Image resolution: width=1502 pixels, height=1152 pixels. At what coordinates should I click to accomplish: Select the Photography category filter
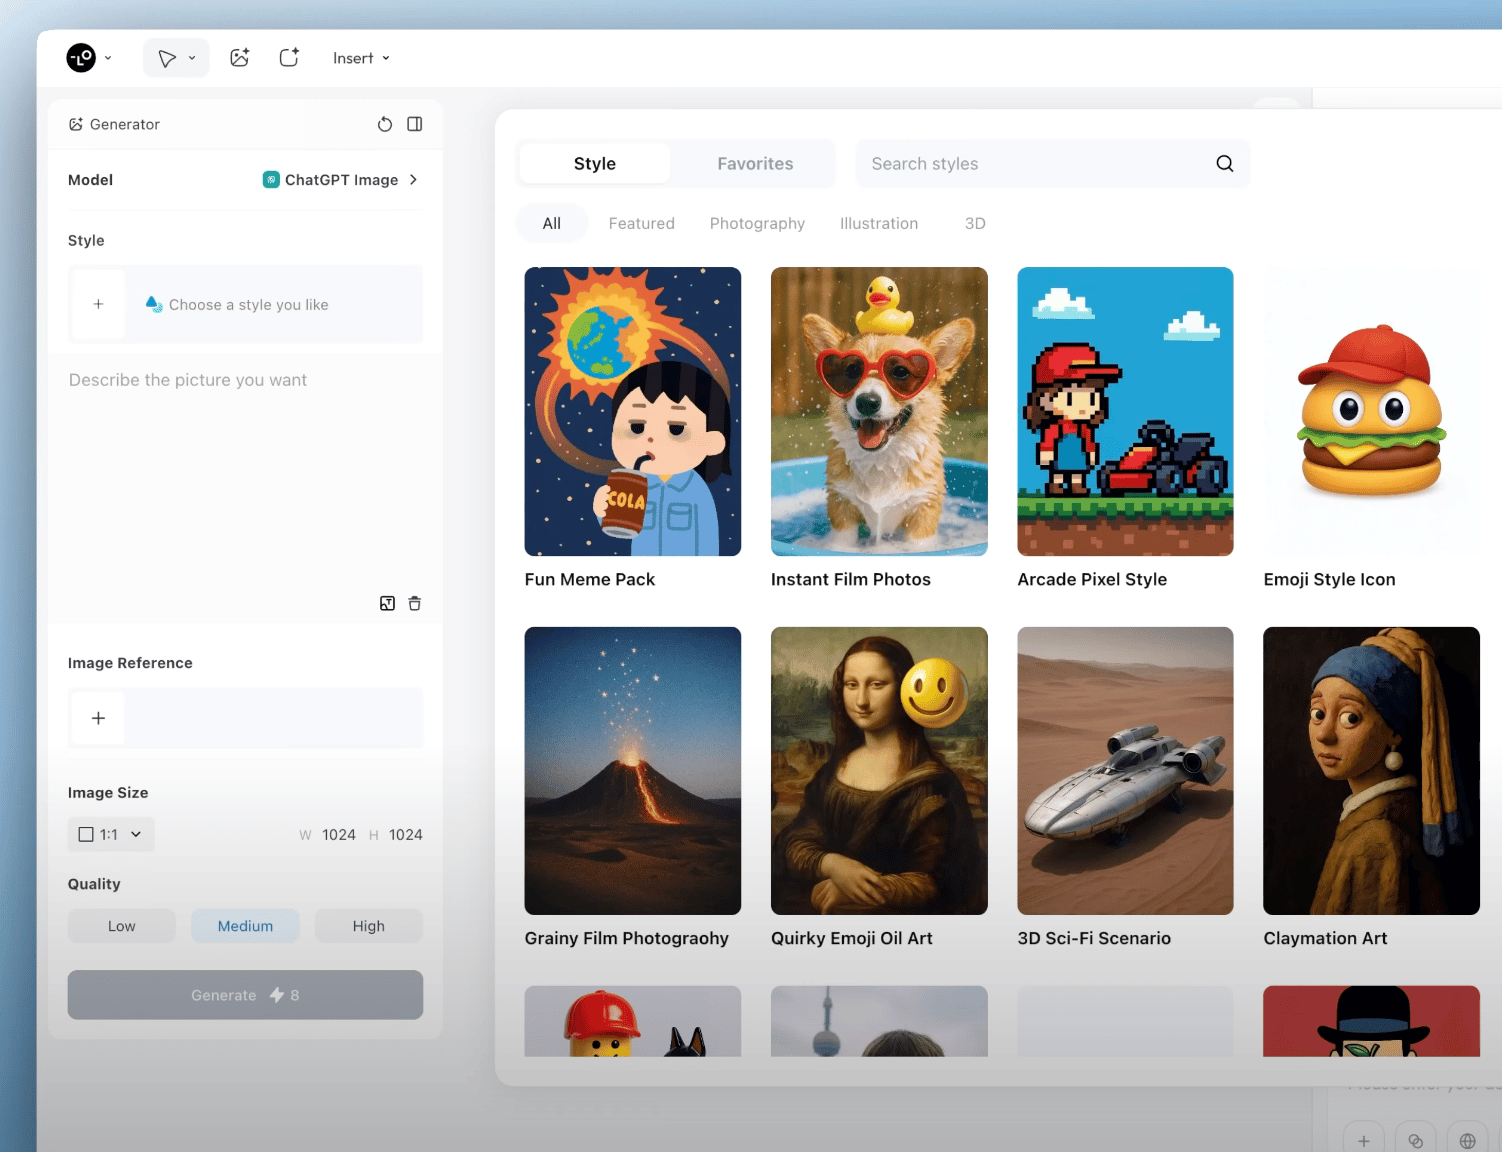(x=757, y=223)
